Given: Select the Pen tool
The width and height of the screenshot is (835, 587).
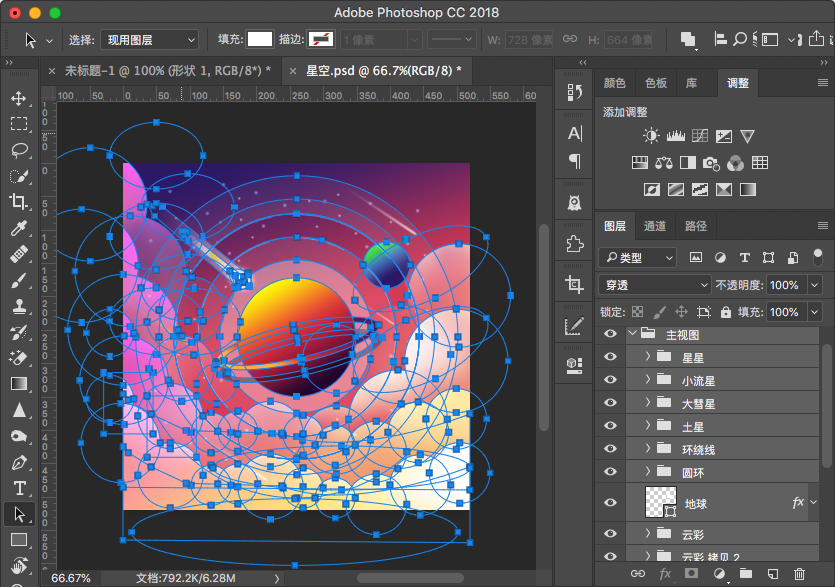Looking at the screenshot, I should coord(19,462).
